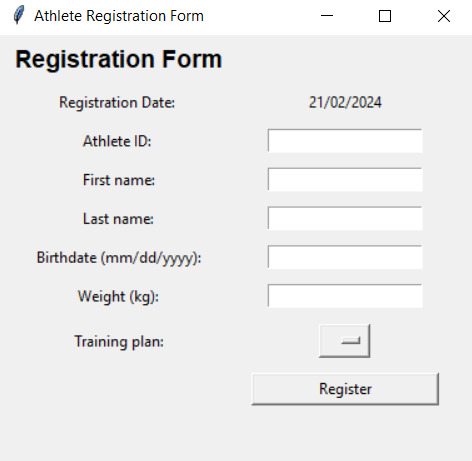Click the window title text
472x461 pixels.
[119, 16]
